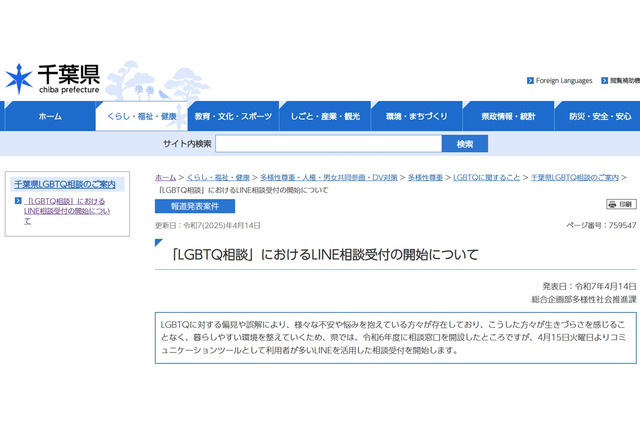The image size is (640, 426).
Task: Switch to 環境・まちづくり tab
Action: coord(416,116)
